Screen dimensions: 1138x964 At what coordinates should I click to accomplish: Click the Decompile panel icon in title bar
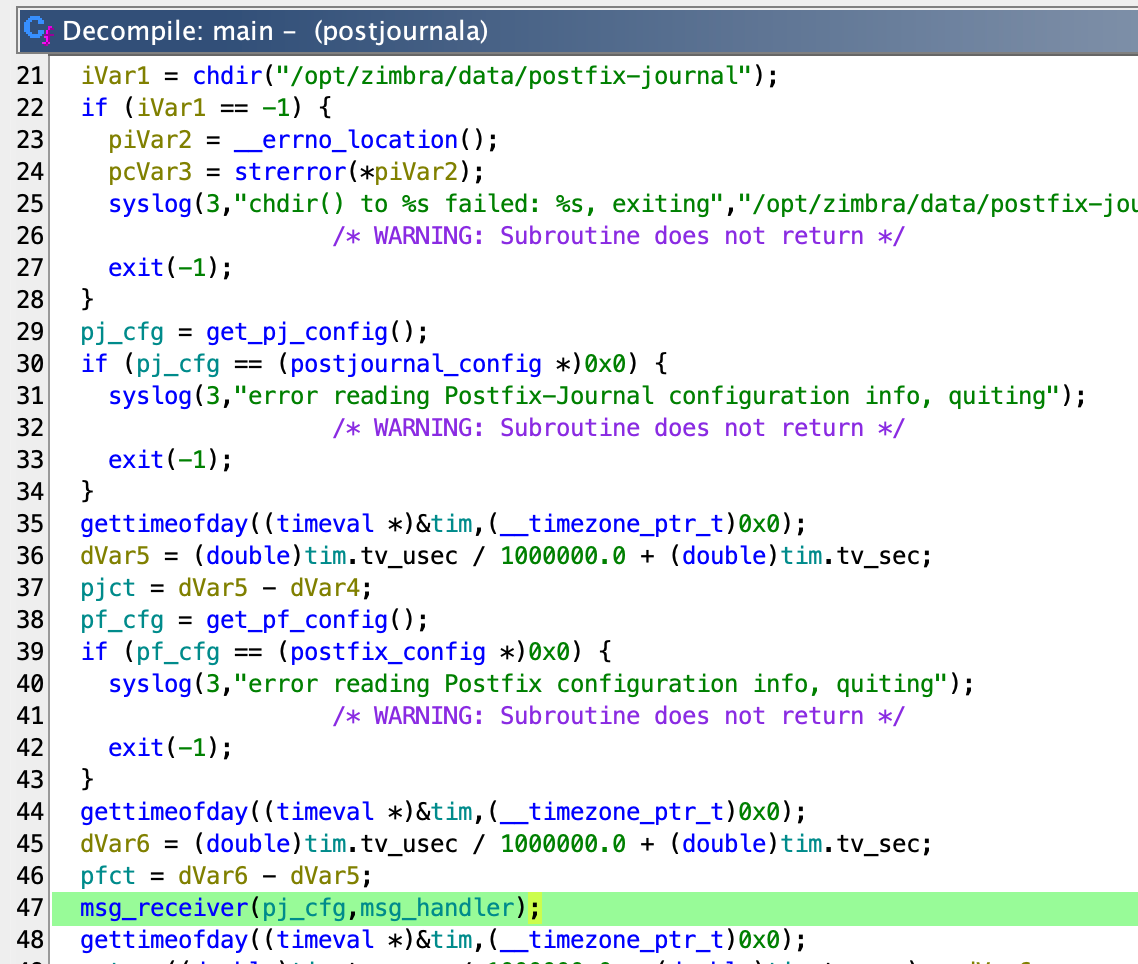(x=38, y=31)
